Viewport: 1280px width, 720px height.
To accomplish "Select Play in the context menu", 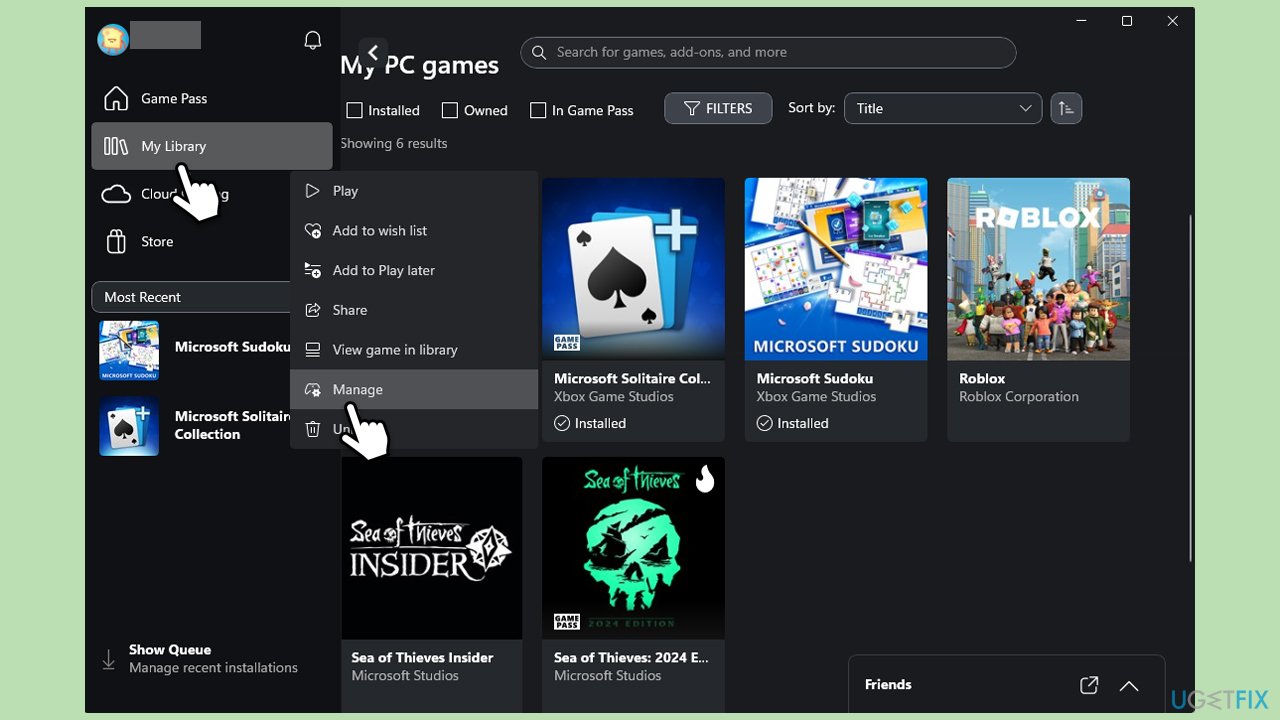I will (414, 191).
